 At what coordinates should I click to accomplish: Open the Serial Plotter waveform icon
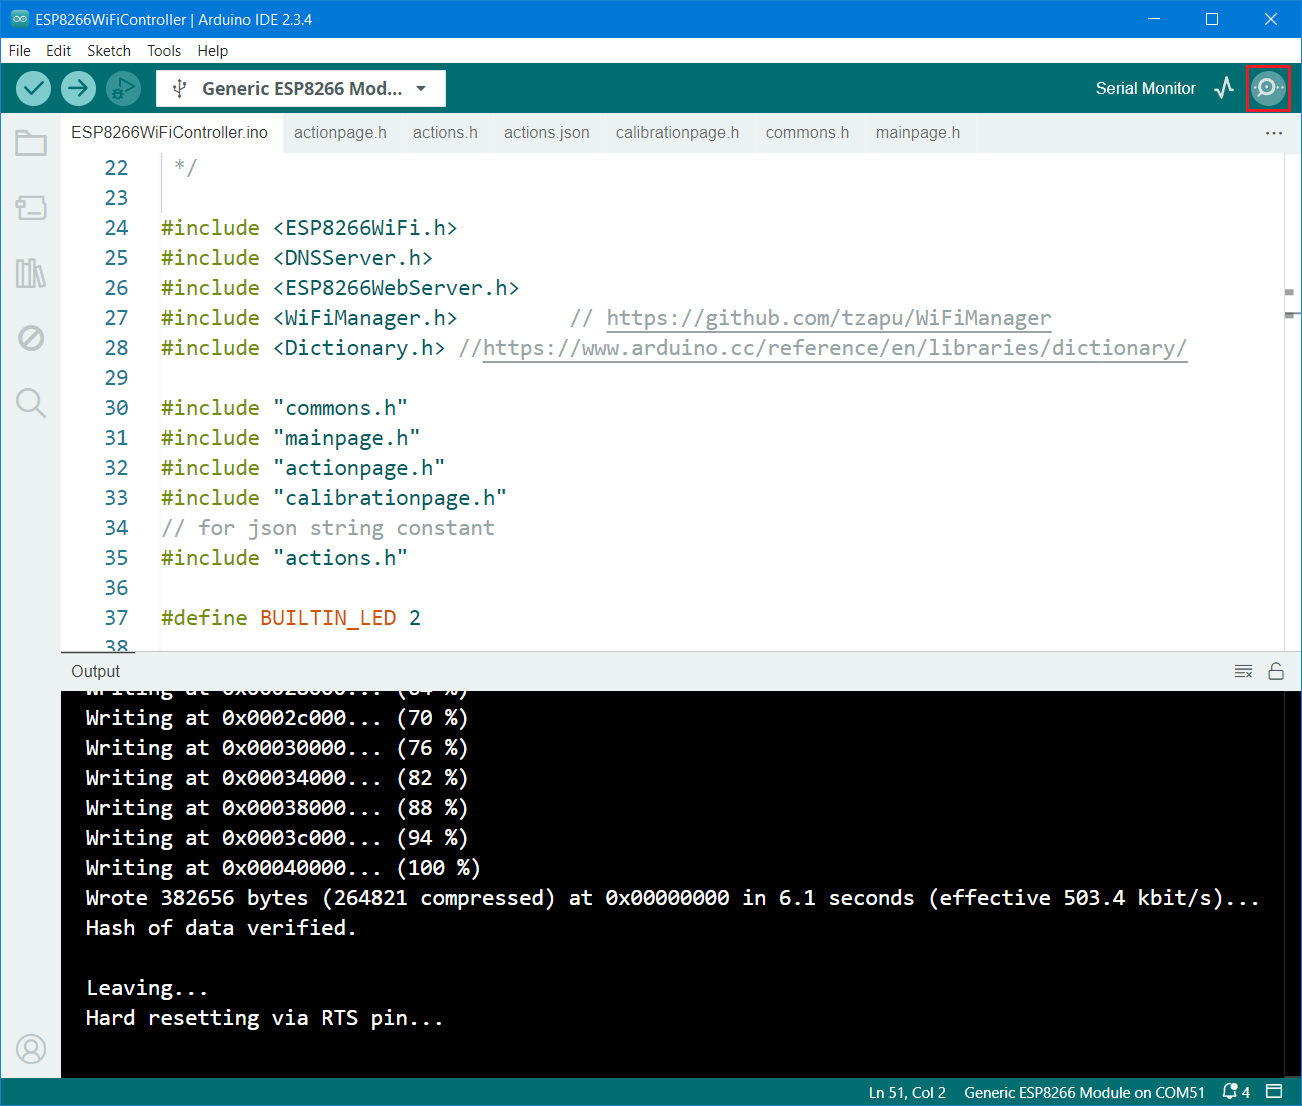(x=1224, y=88)
